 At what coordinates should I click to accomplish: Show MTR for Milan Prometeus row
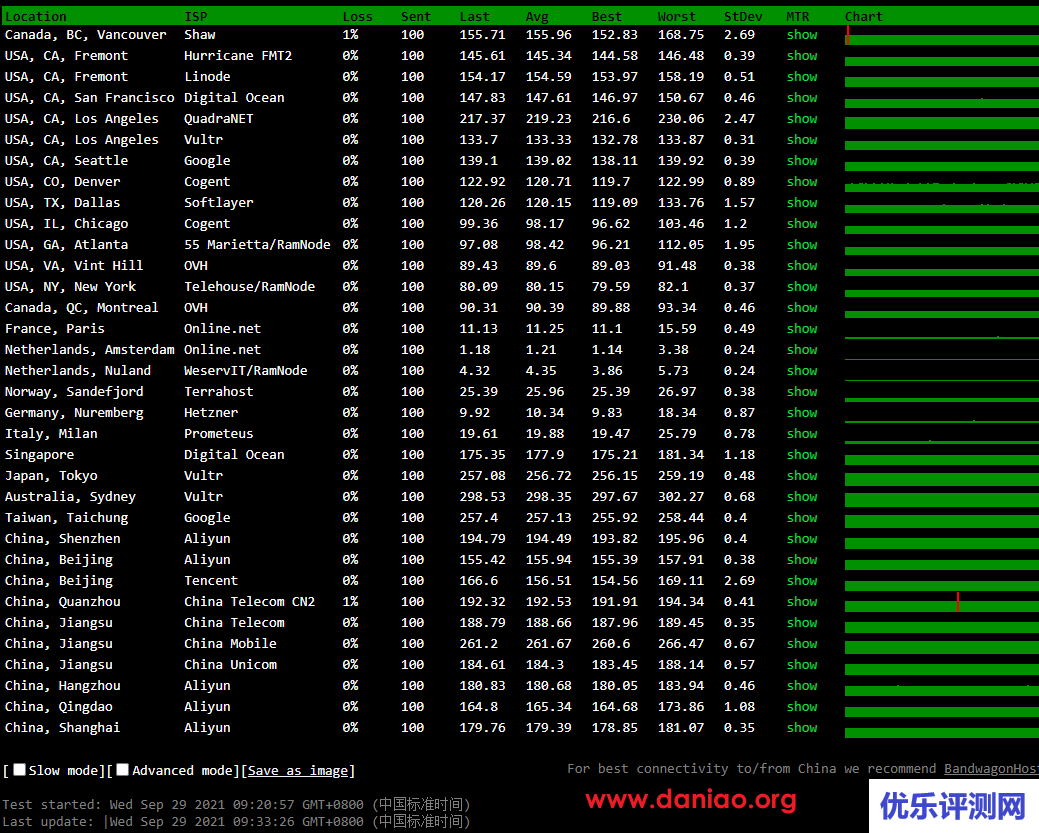802,434
